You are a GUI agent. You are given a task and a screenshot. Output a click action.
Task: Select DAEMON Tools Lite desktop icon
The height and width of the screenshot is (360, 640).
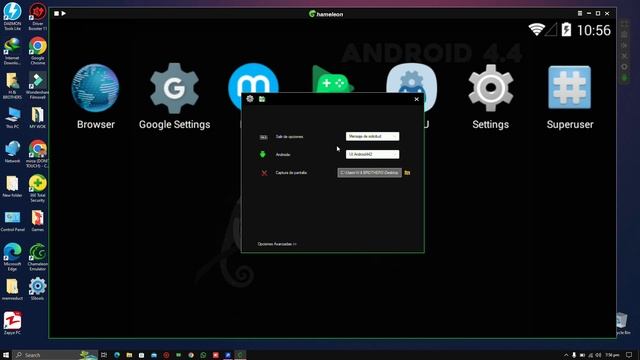point(12,16)
